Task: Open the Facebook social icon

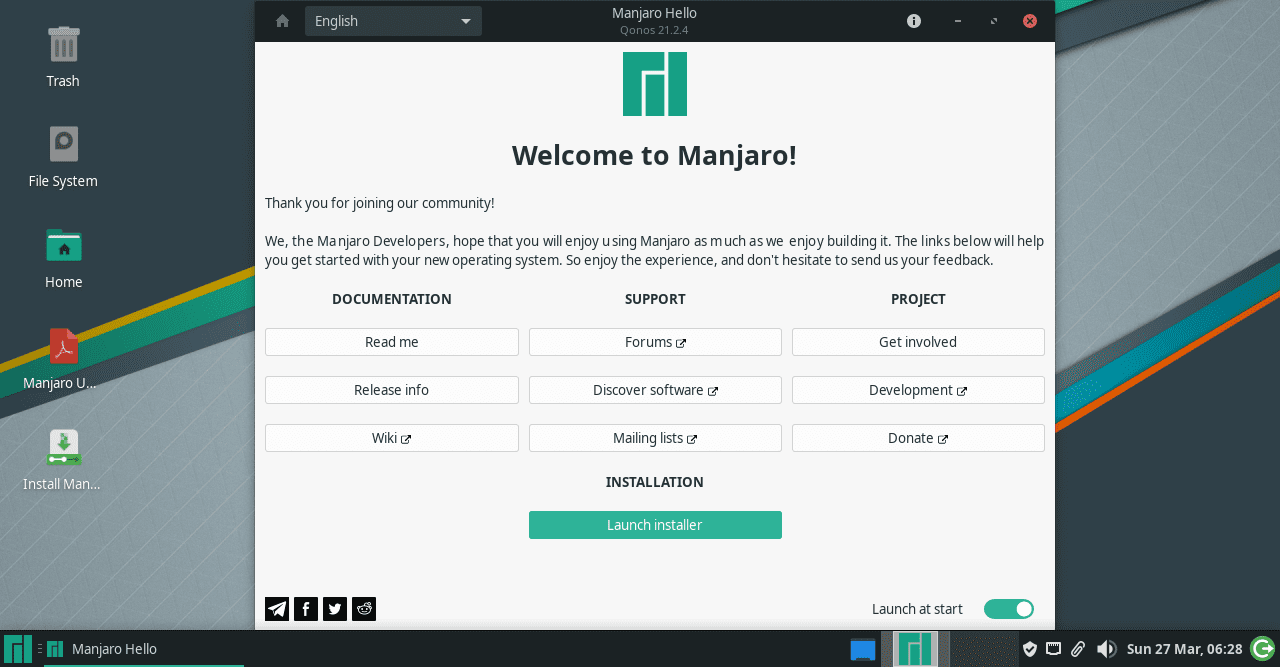Action: point(306,609)
